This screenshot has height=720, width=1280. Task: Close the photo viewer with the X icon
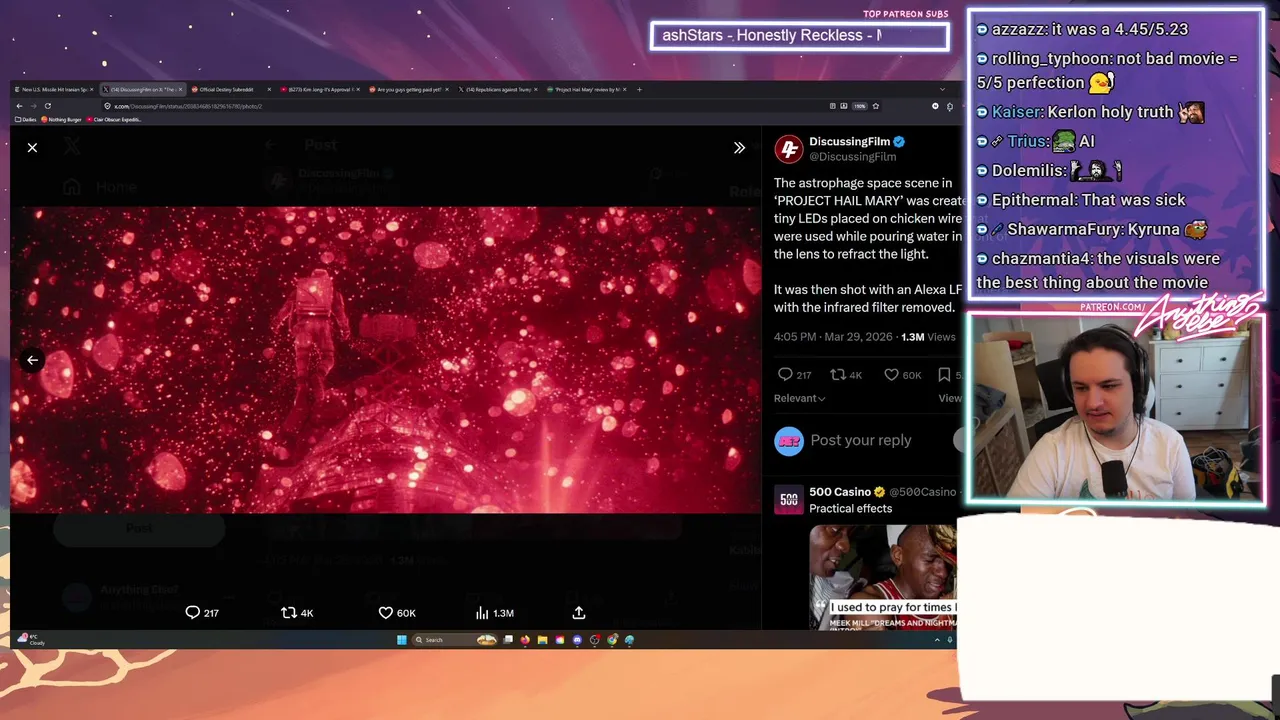tap(32, 148)
